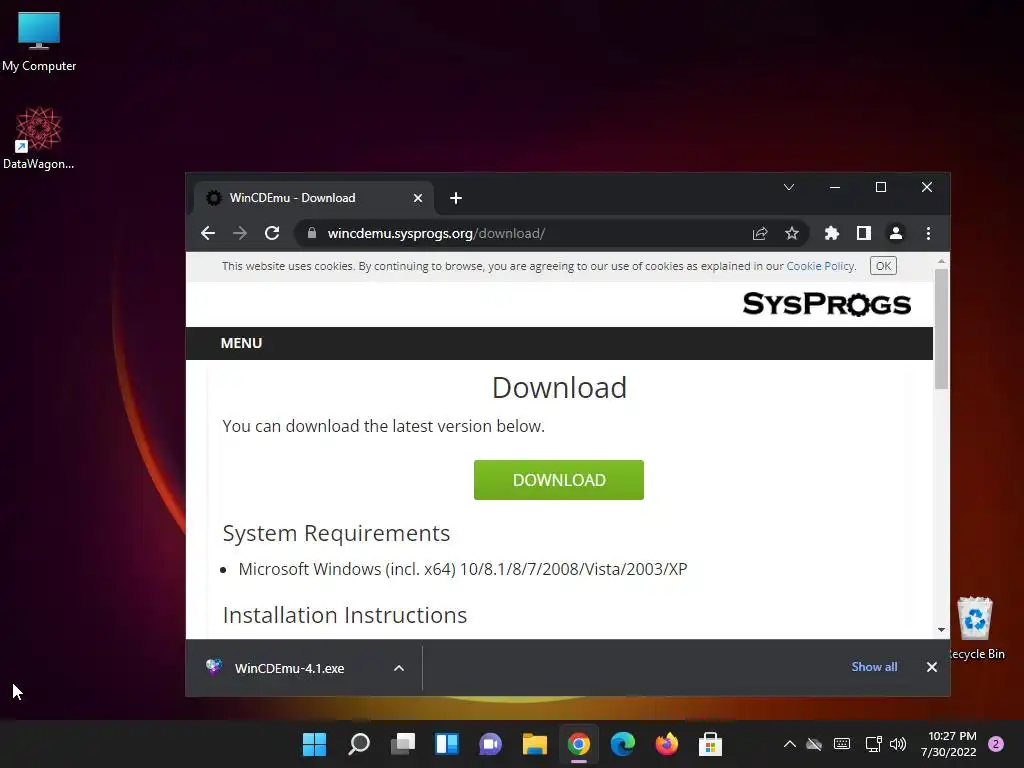Bookmark this tab with the star icon

pos(792,233)
